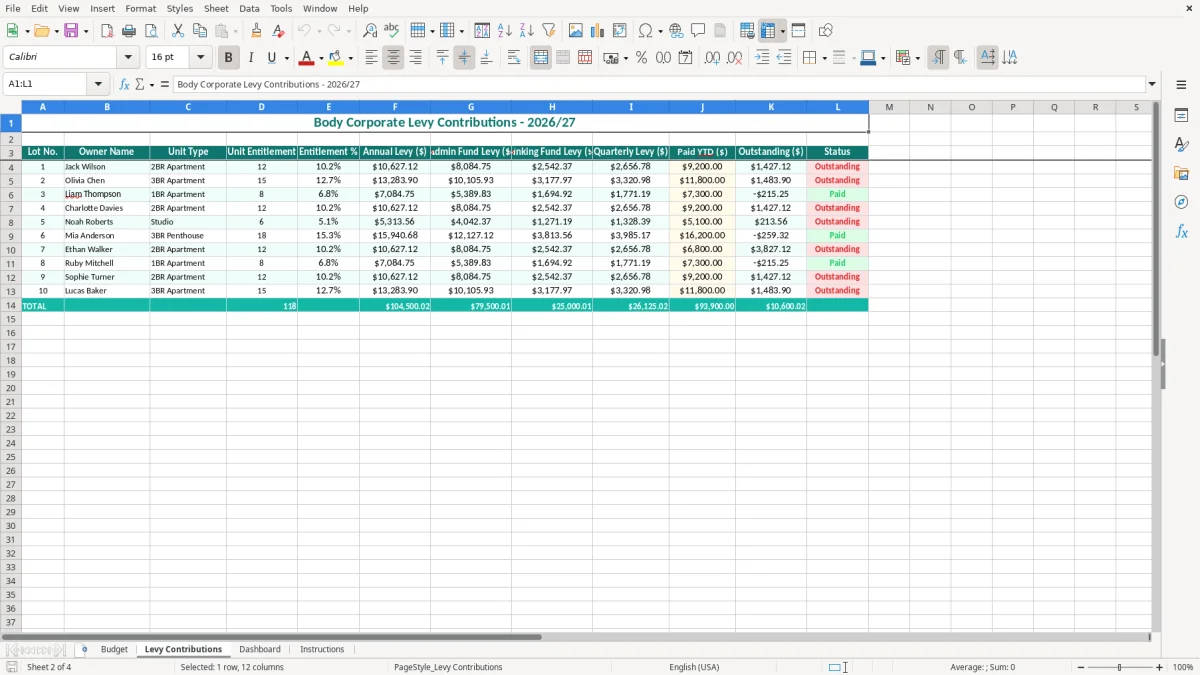Toggle Center Horizontally alignment
The height and width of the screenshot is (675, 1200).
(x=393, y=58)
